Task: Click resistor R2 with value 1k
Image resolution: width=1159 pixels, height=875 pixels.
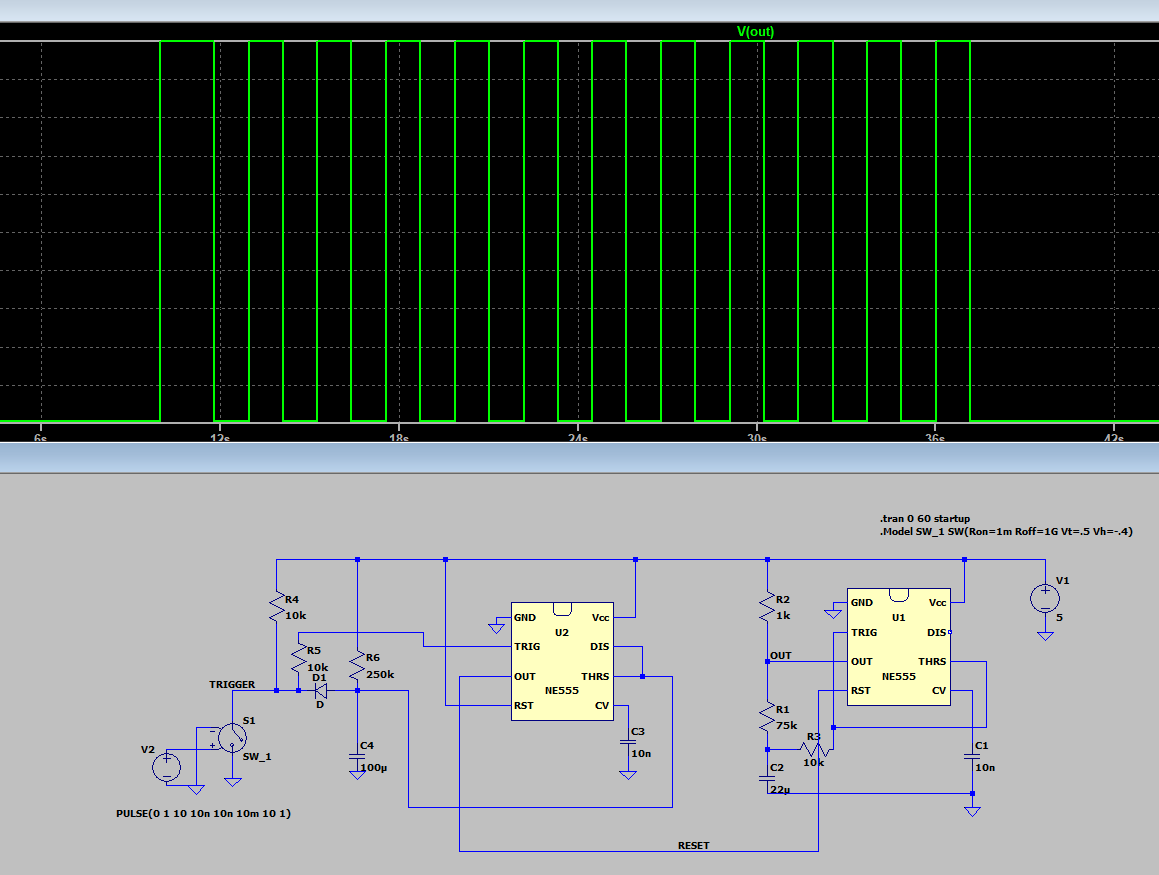Action: 766,605
